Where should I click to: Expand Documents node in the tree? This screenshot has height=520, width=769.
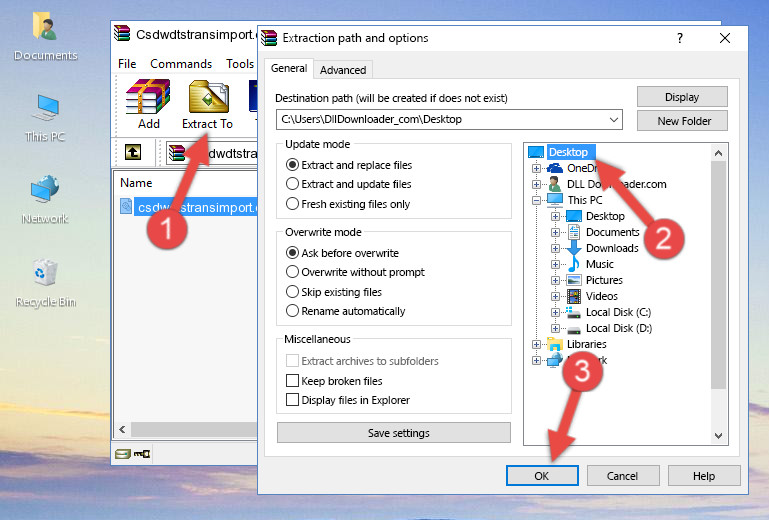point(555,233)
